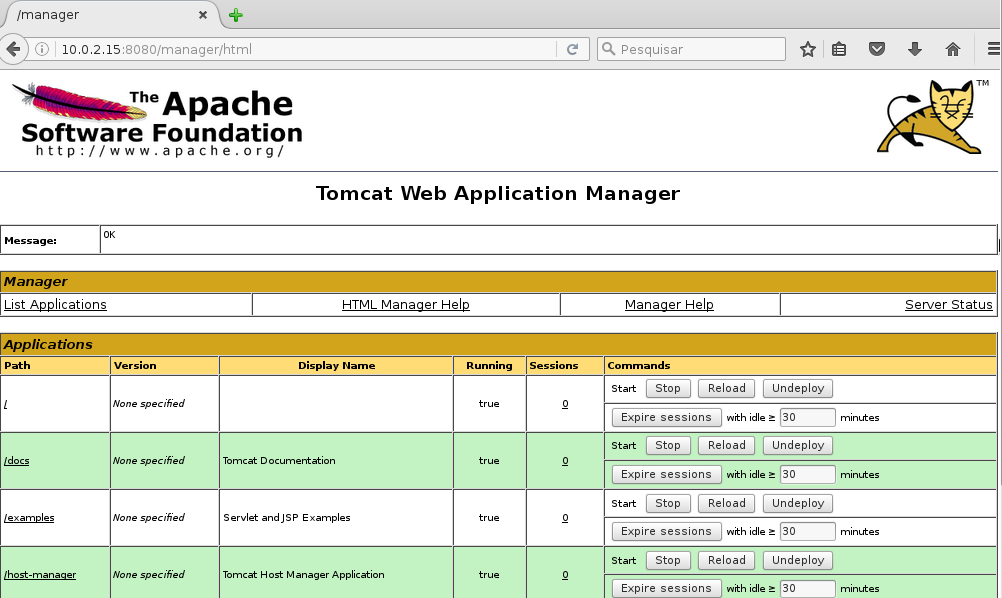Open the /host-manager application link

40,574
